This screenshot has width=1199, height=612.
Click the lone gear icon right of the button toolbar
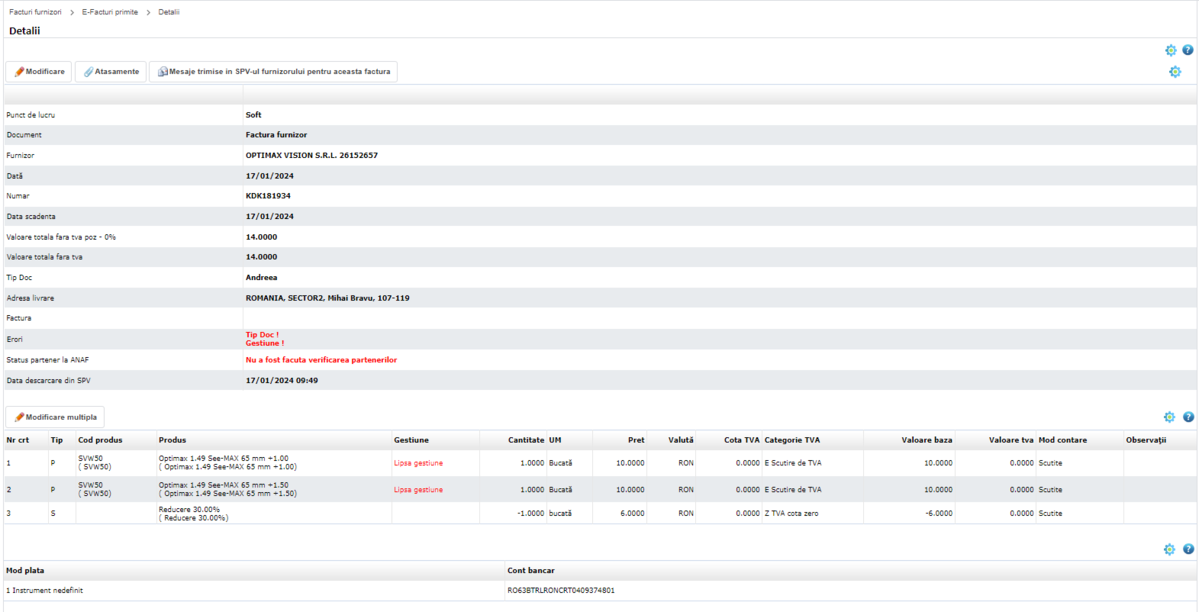click(1175, 72)
